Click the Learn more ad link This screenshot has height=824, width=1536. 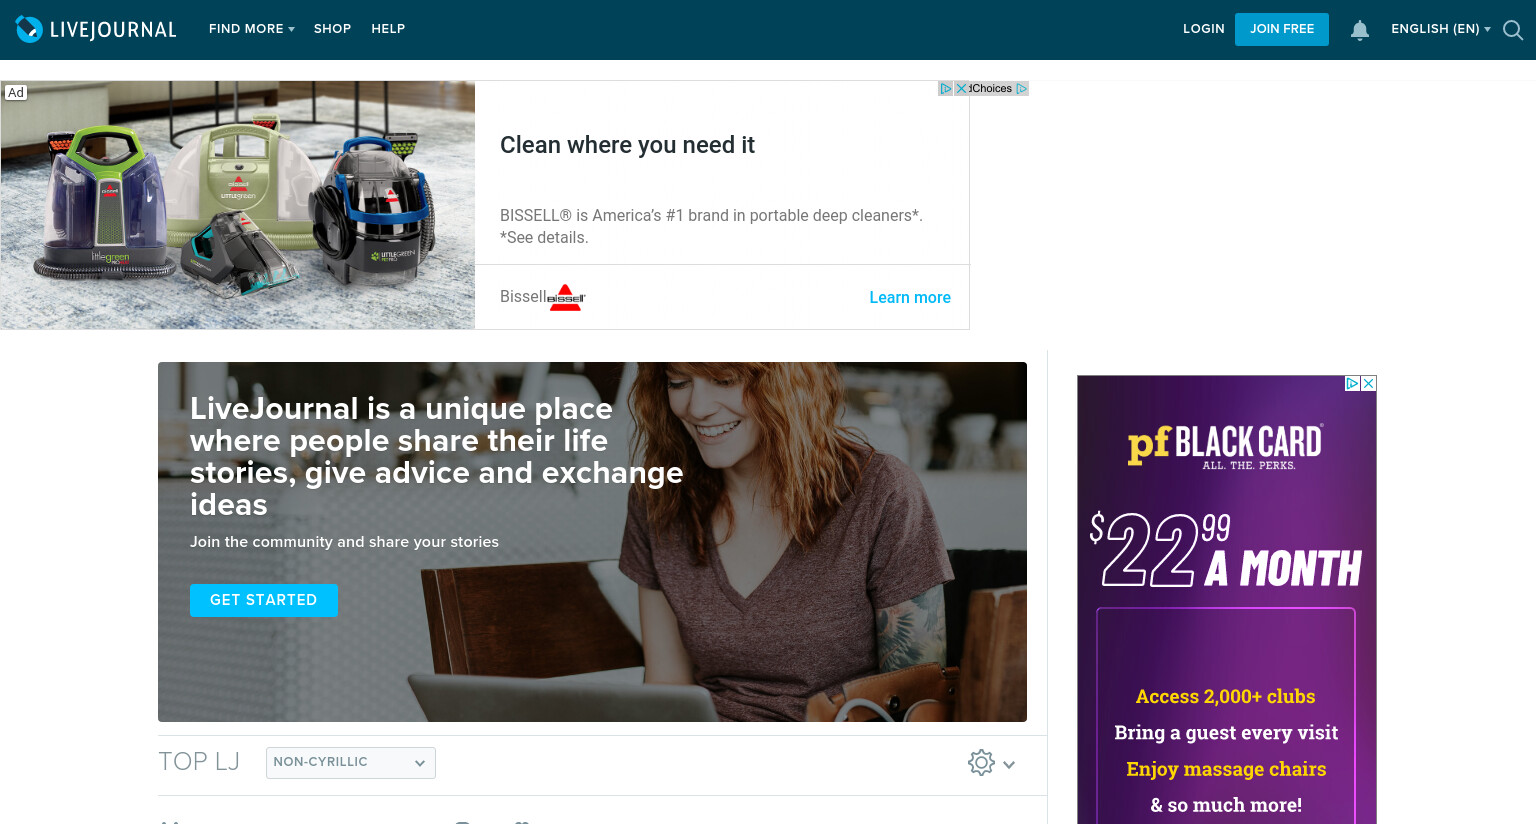point(910,297)
